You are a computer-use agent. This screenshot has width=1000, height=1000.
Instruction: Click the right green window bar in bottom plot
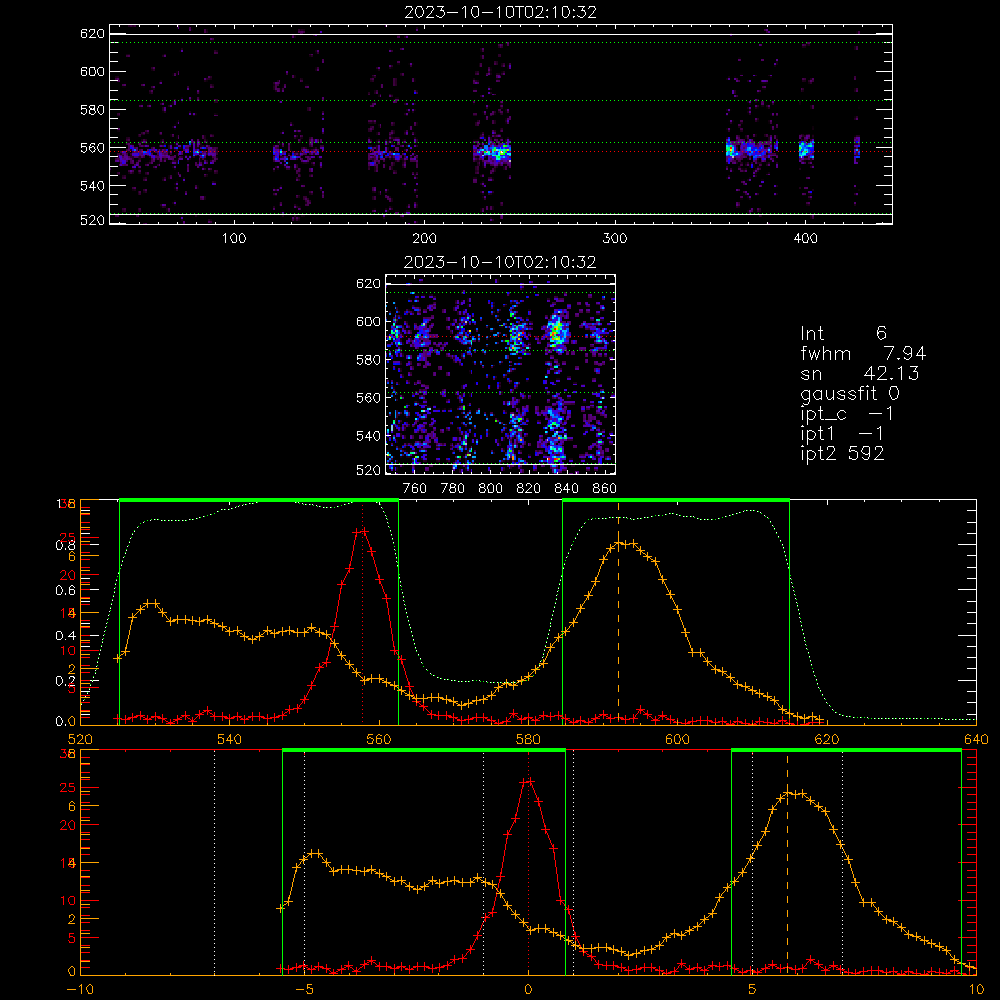pyautogui.click(x=846, y=750)
